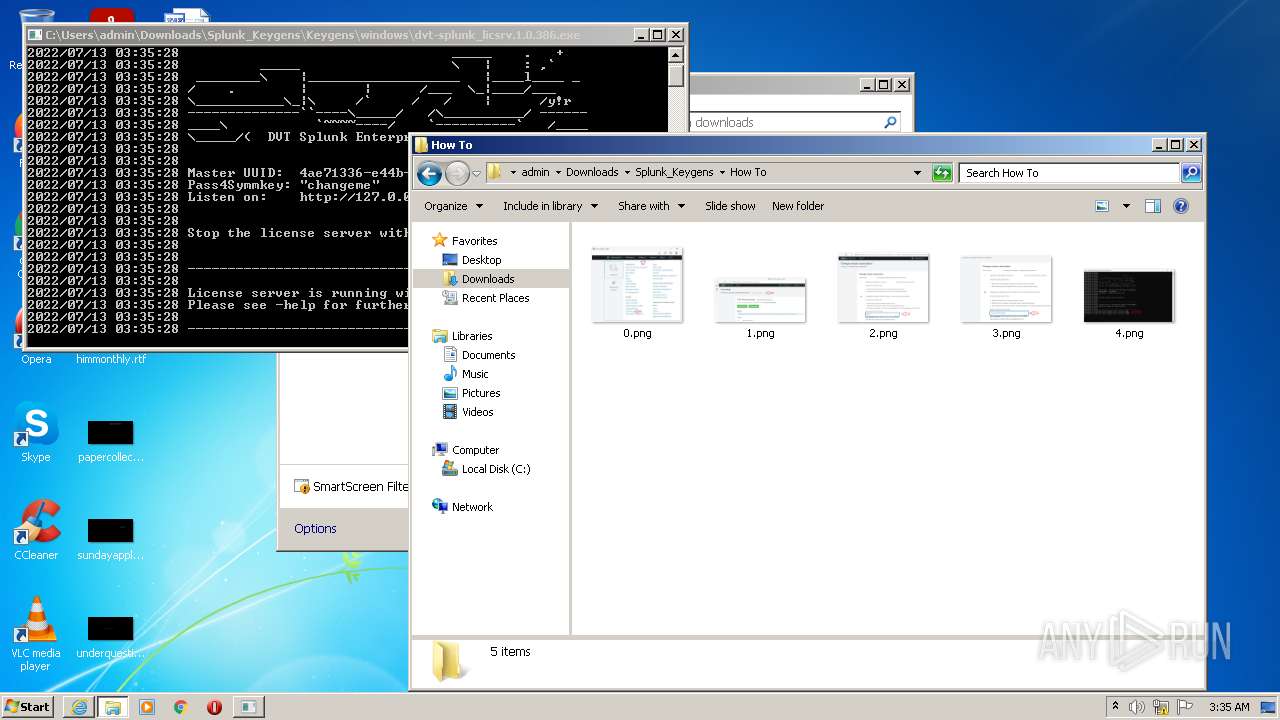Open Documents library
This screenshot has width=1280, height=720.
pyautogui.click(x=488, y=355)
